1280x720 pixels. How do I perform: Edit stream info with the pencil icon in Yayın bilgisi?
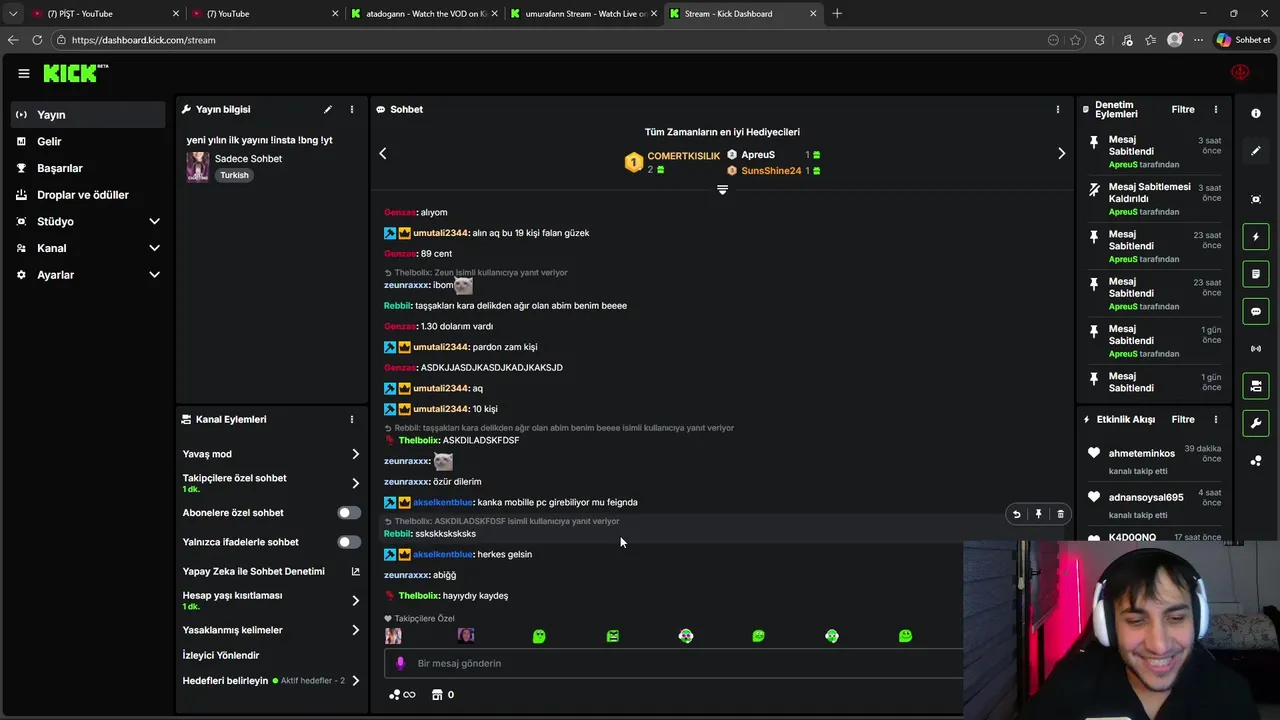(x=327, y=109)
